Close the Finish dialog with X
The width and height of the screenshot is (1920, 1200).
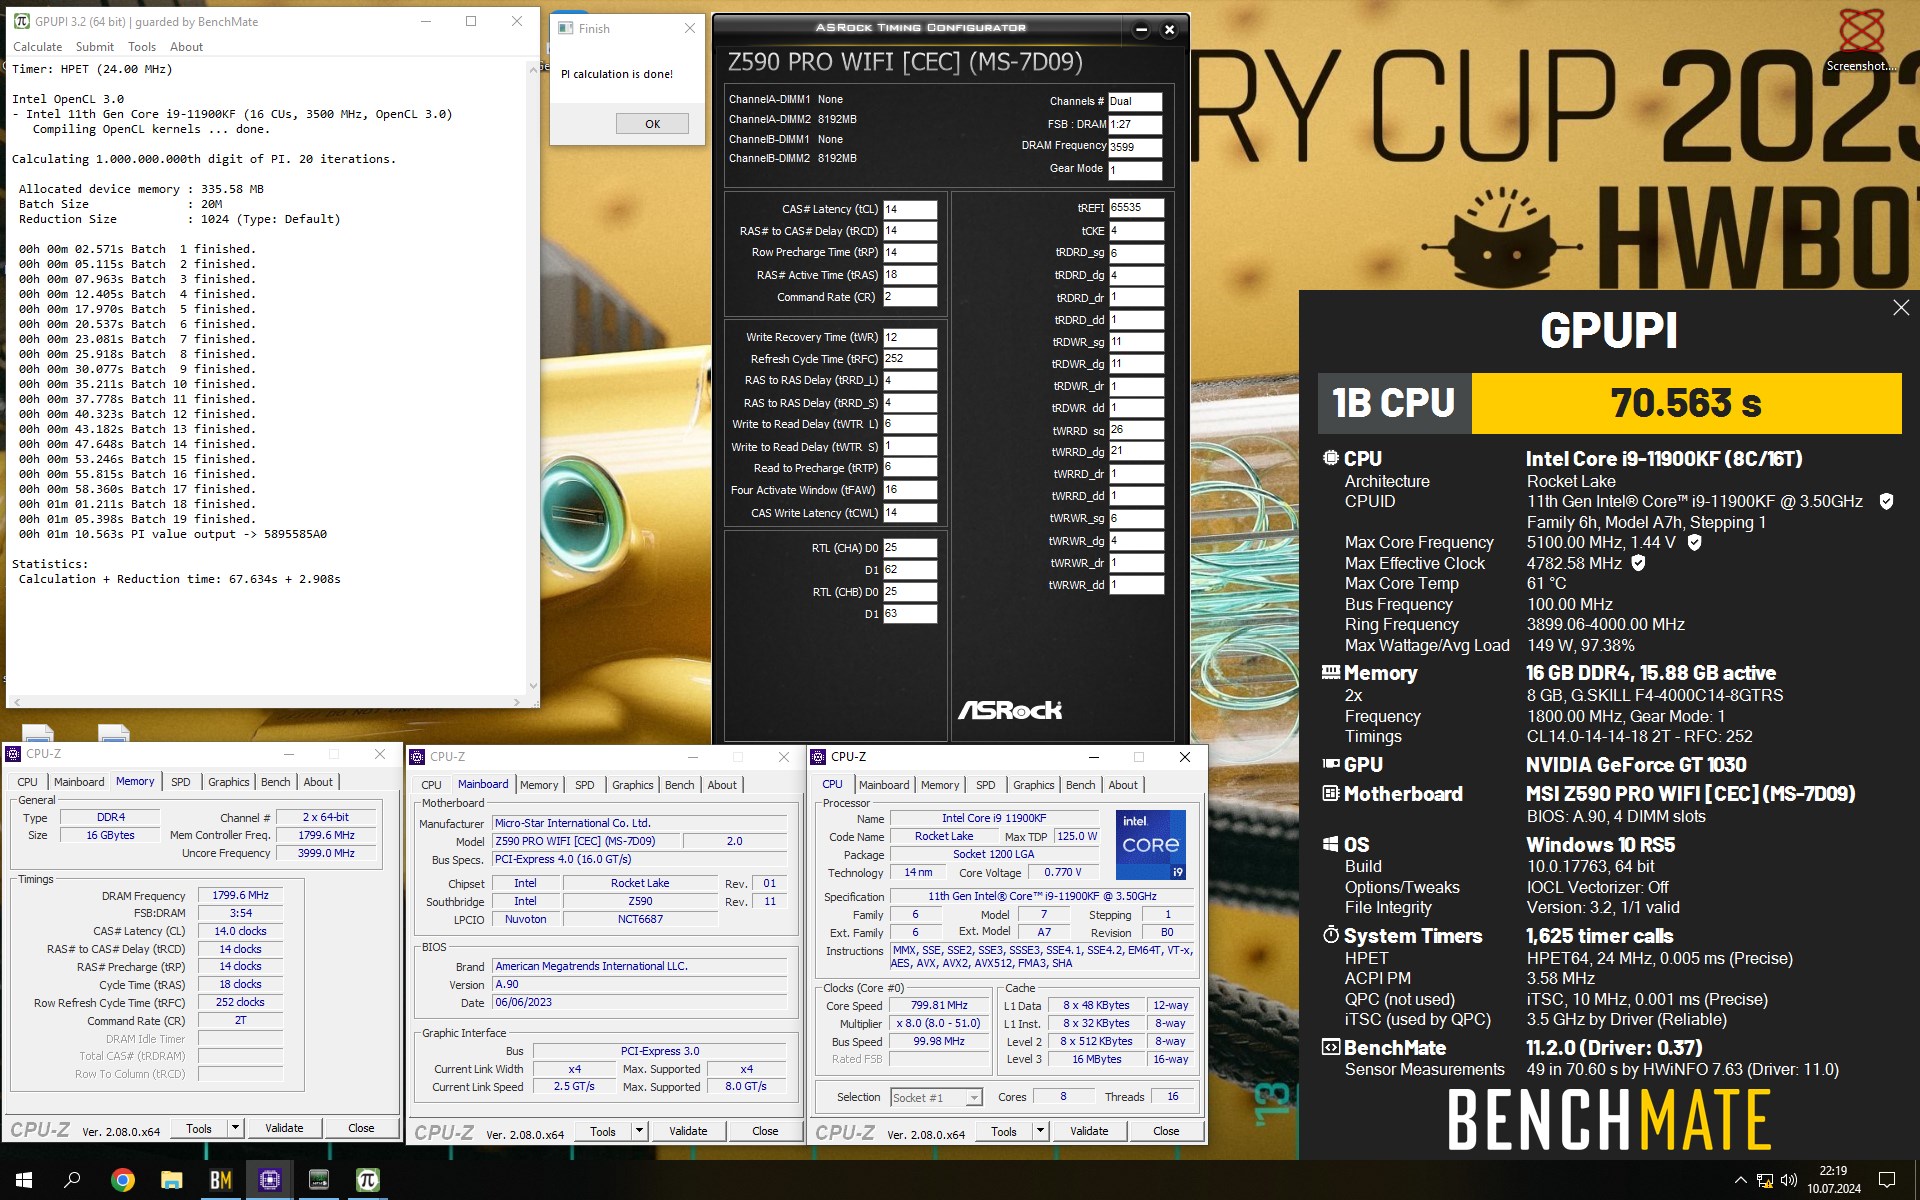(689, 29)
